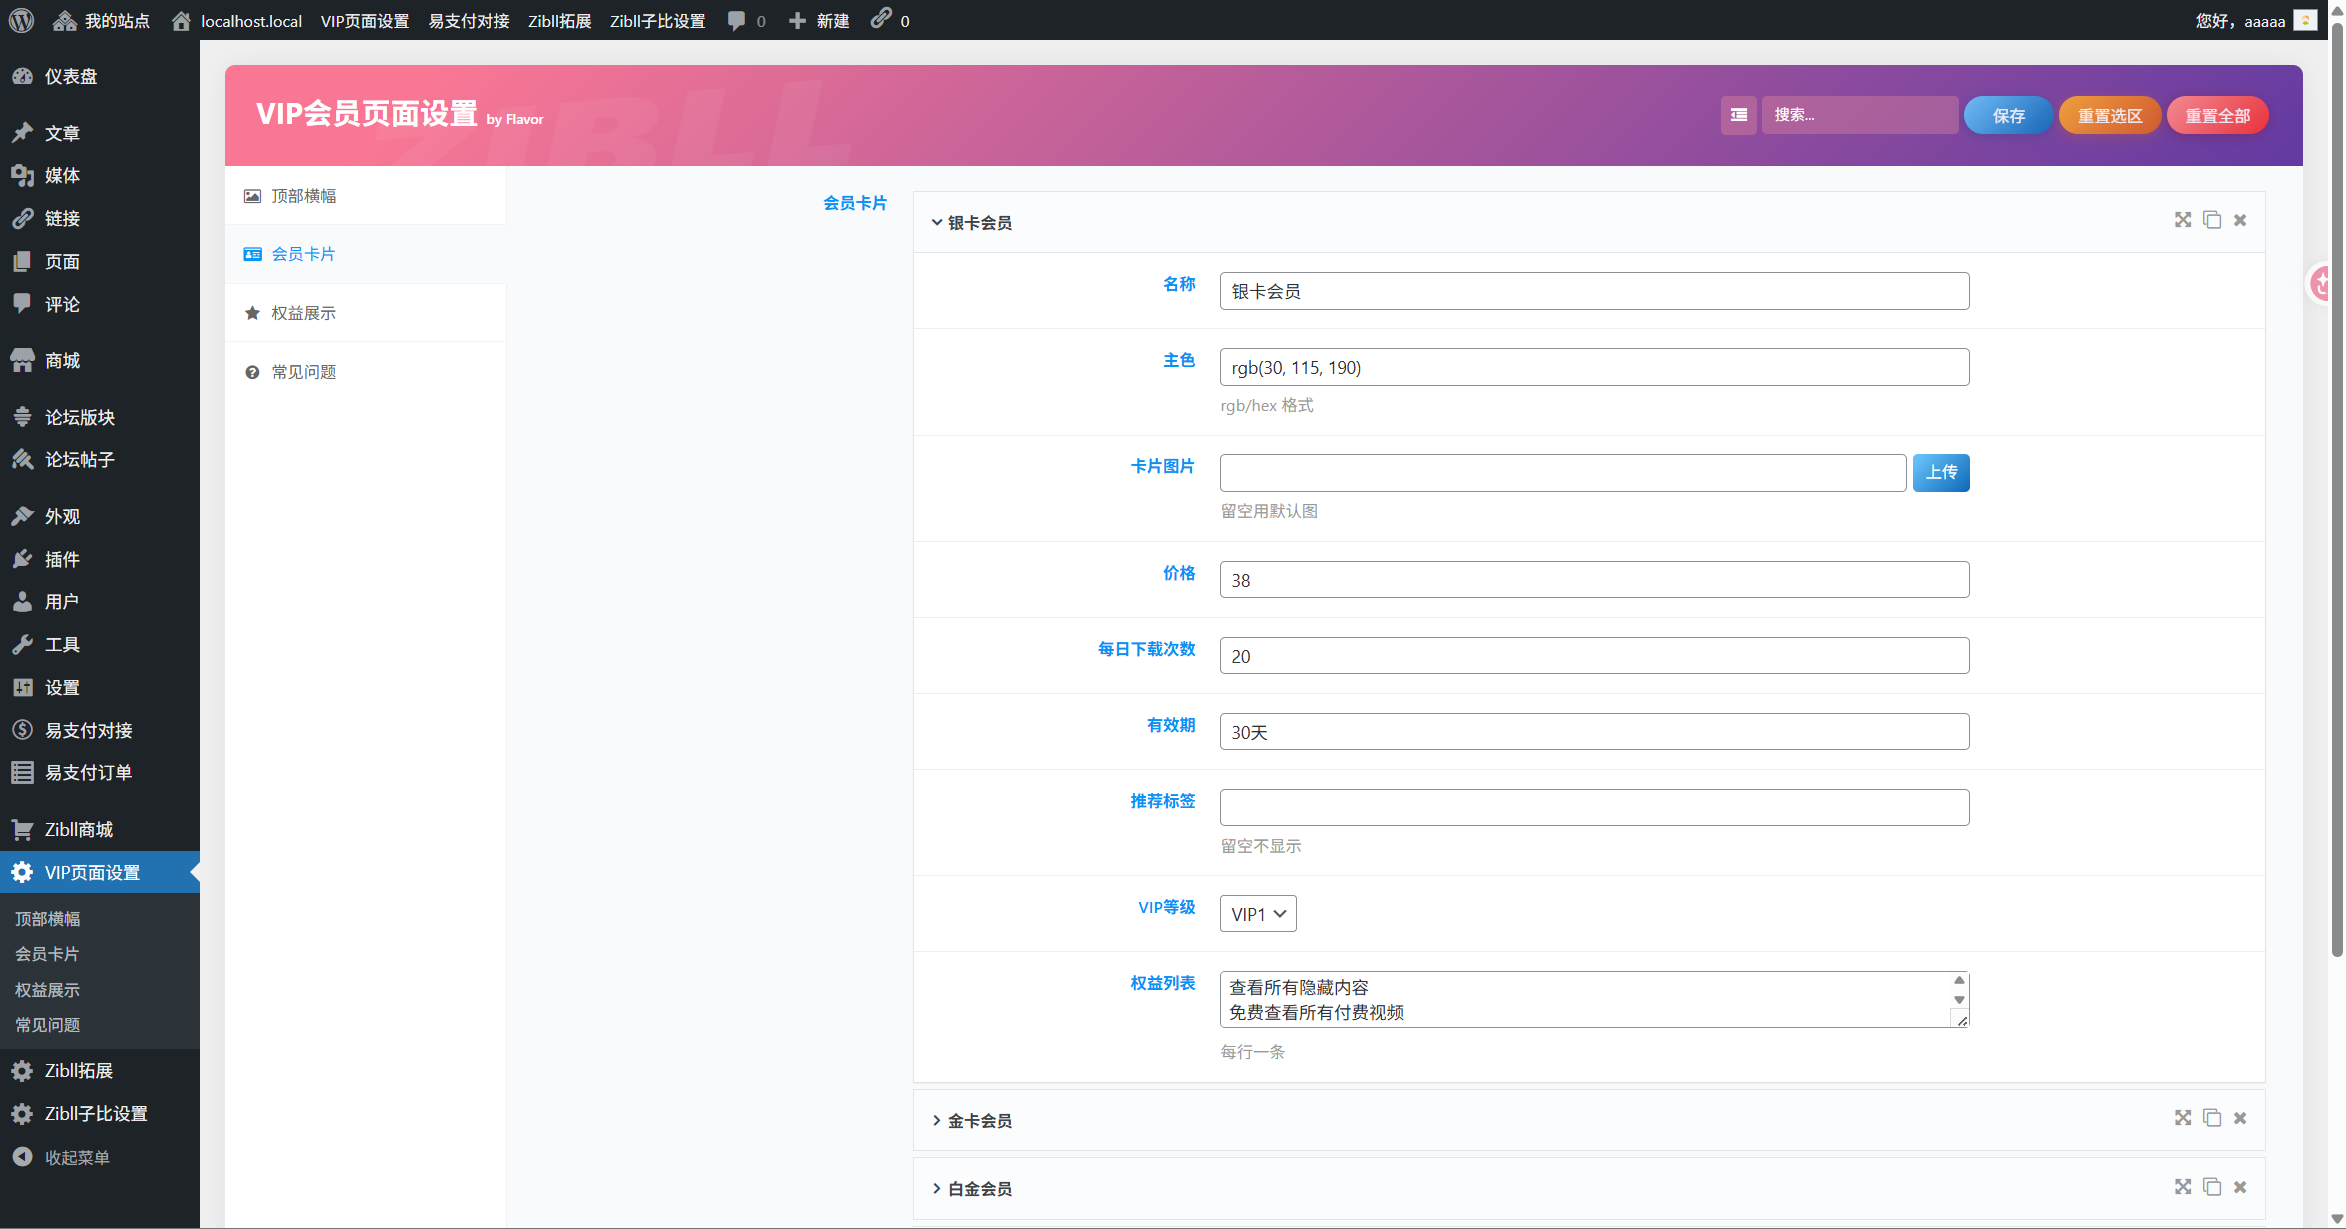The image size is (2346, 1229).
Task: Remove the 白金会员 card with the X
Action: point(2240,1187)
